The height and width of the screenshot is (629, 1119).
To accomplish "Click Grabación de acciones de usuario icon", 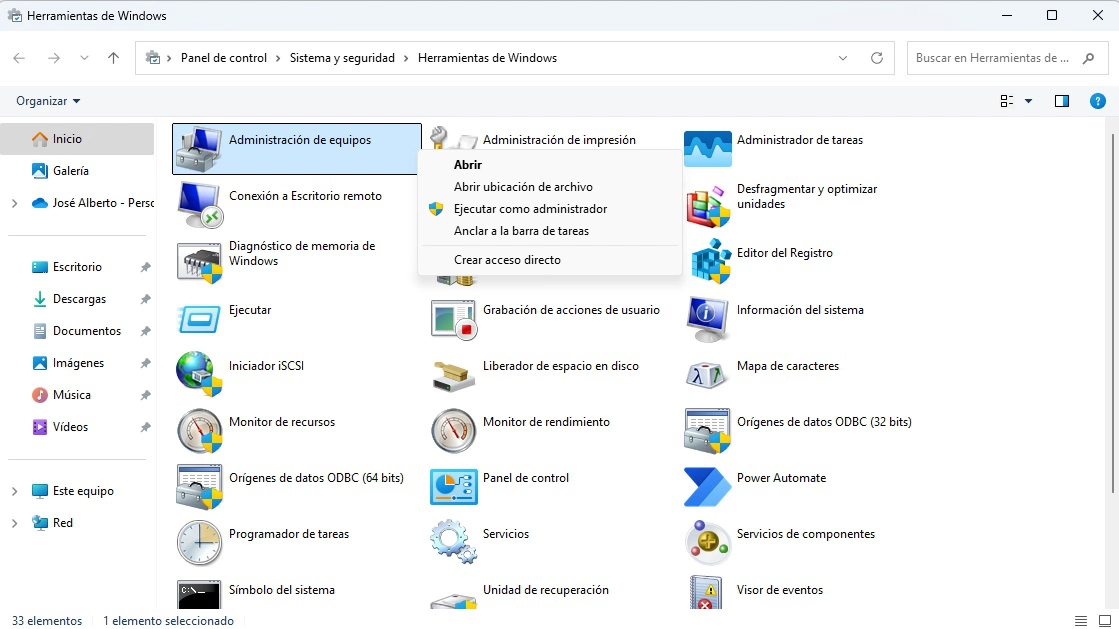I will [x=453, y=318].
